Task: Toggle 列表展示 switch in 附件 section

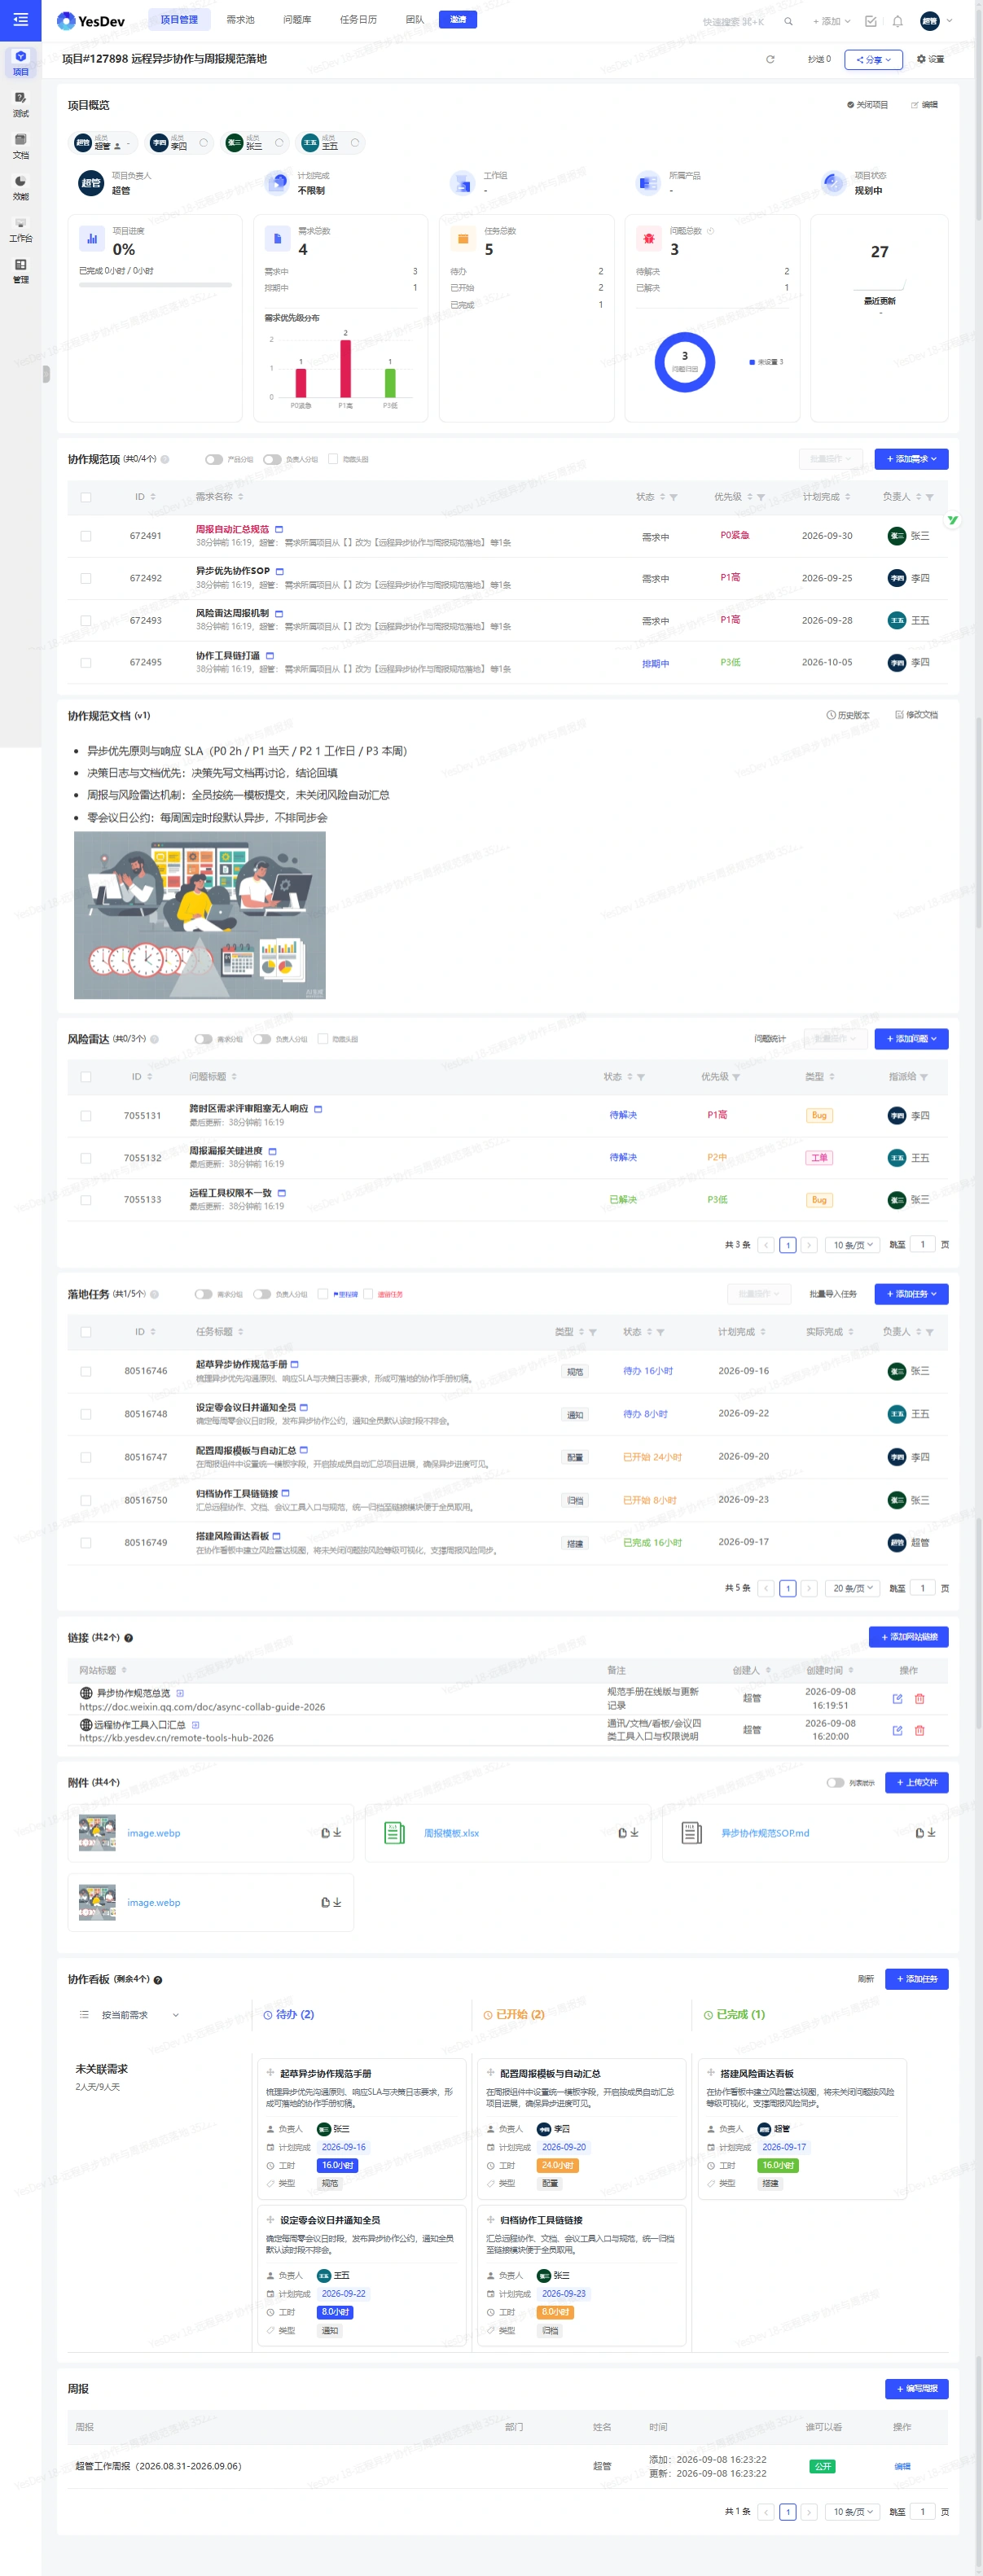Action: tap(835, 1782)
